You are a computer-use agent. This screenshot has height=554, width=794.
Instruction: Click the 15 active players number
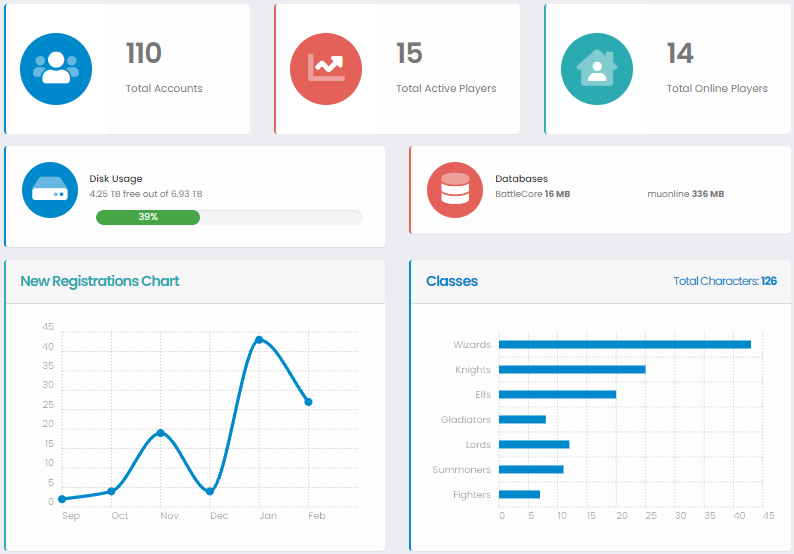coord(409,53)
